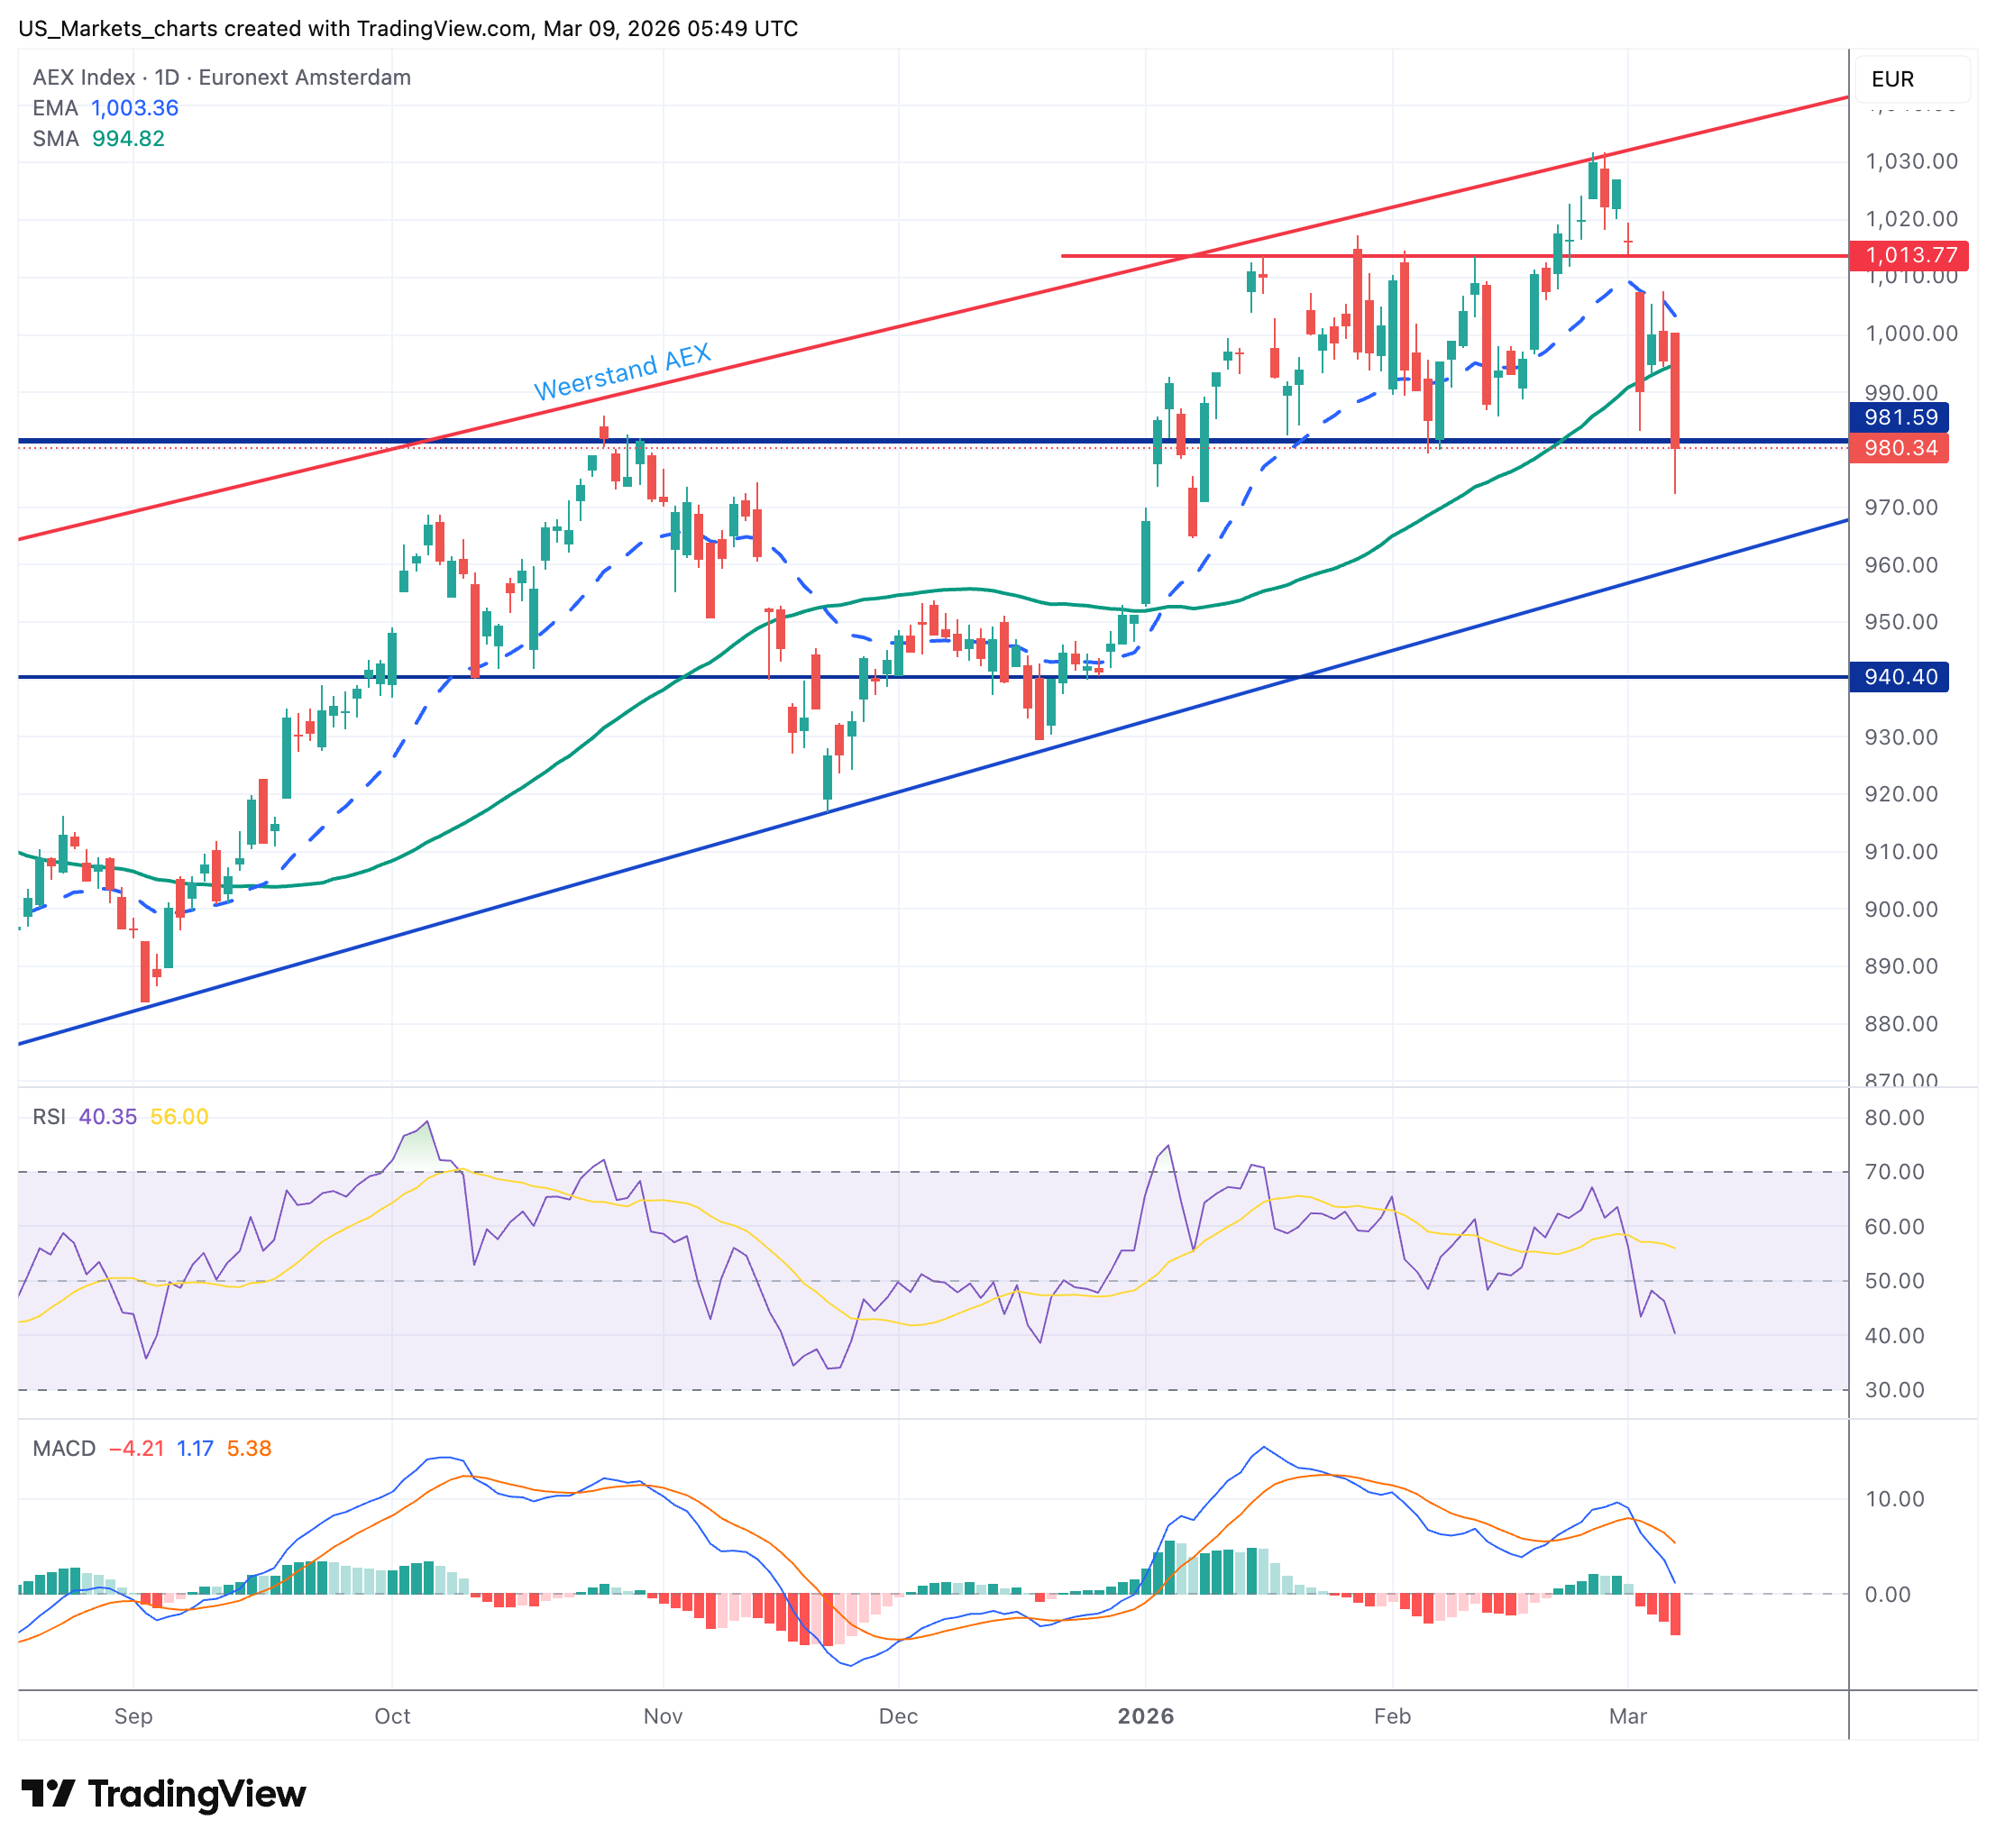
Task: Click the AEX Index chart title
Action: 84,77
